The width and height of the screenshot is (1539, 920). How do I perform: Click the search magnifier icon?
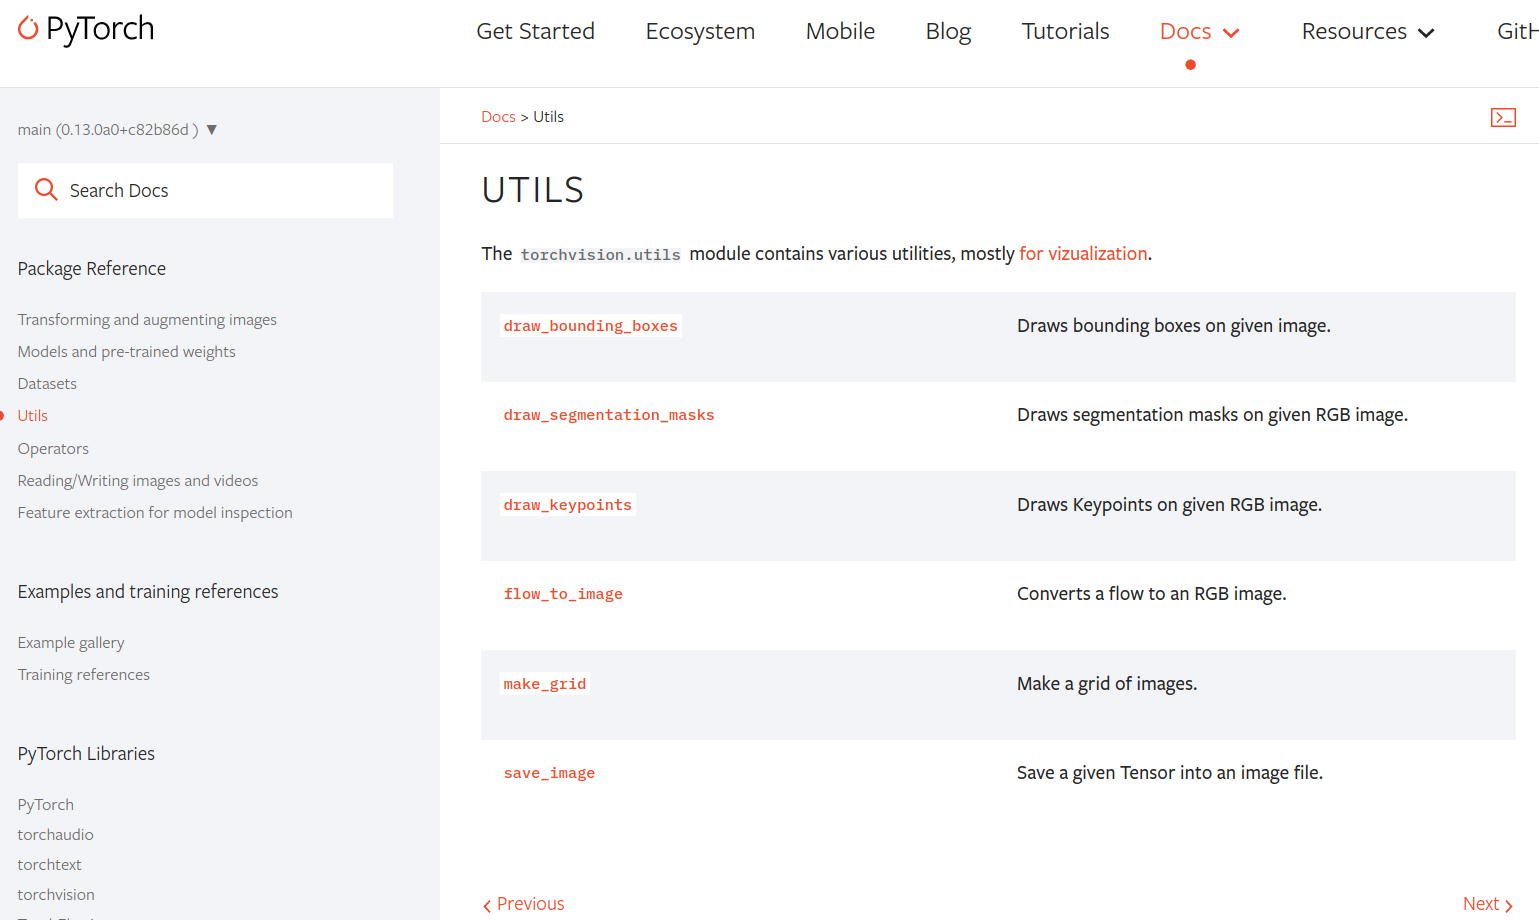45,189
